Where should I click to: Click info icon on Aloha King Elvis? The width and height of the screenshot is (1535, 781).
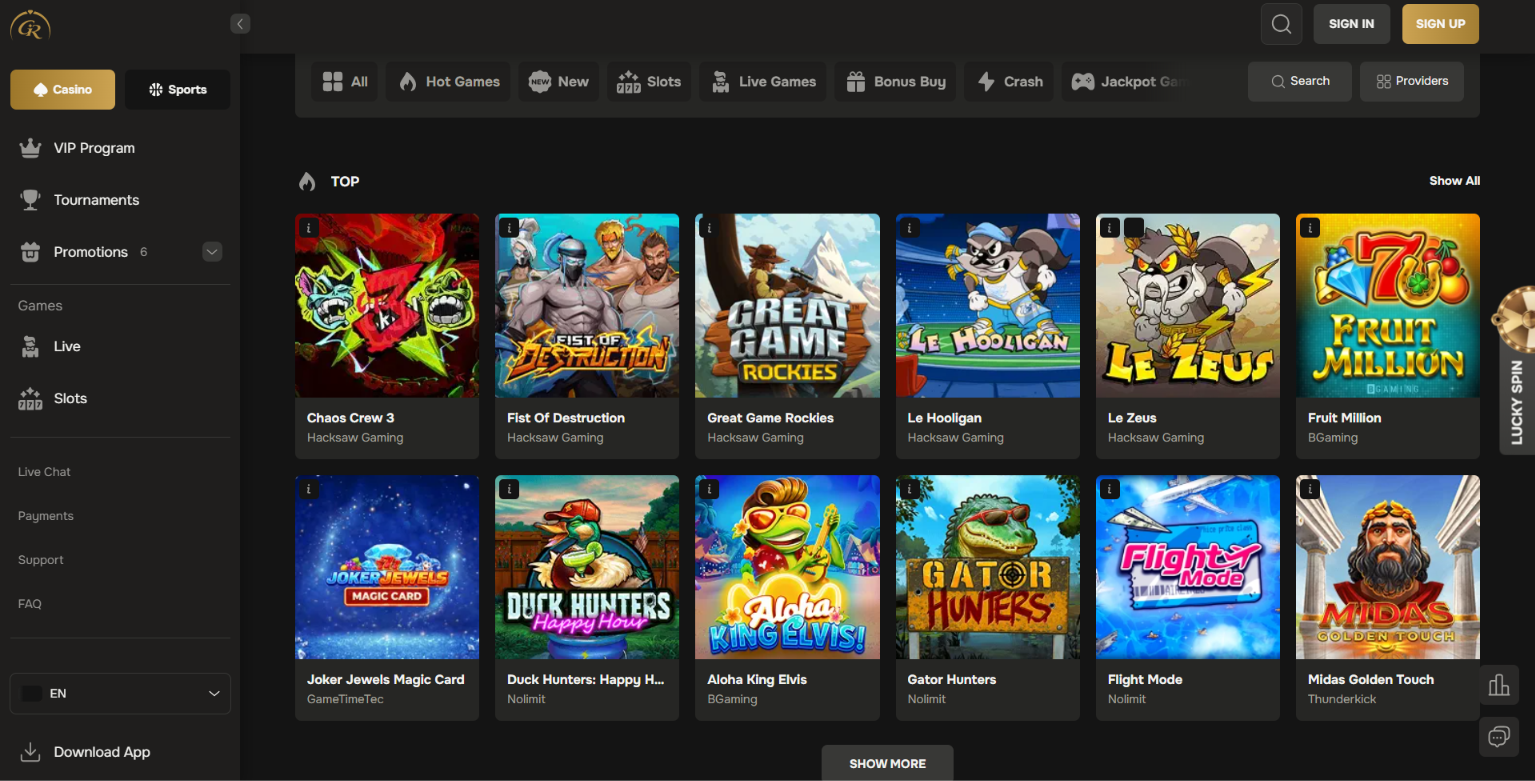[709, 489]
